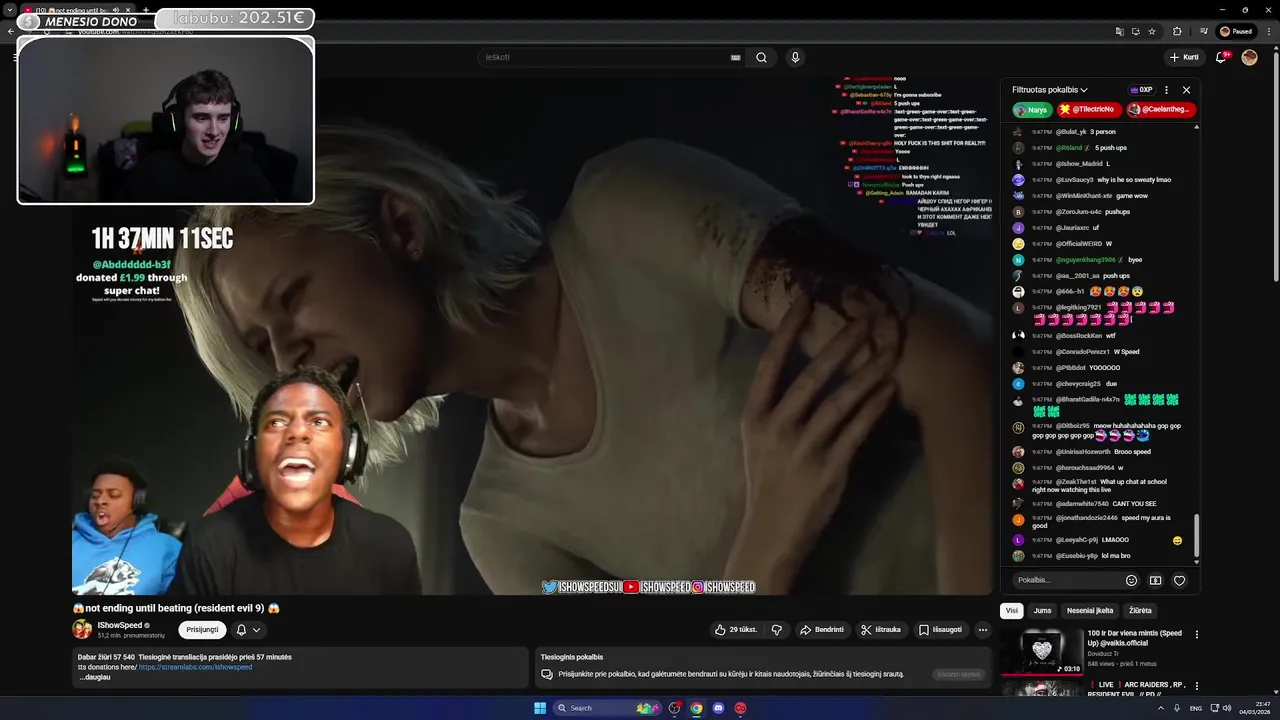Open the IShowSpeed channel avatar
This screenshot has height=720, width=1280.
pos(82,629)
